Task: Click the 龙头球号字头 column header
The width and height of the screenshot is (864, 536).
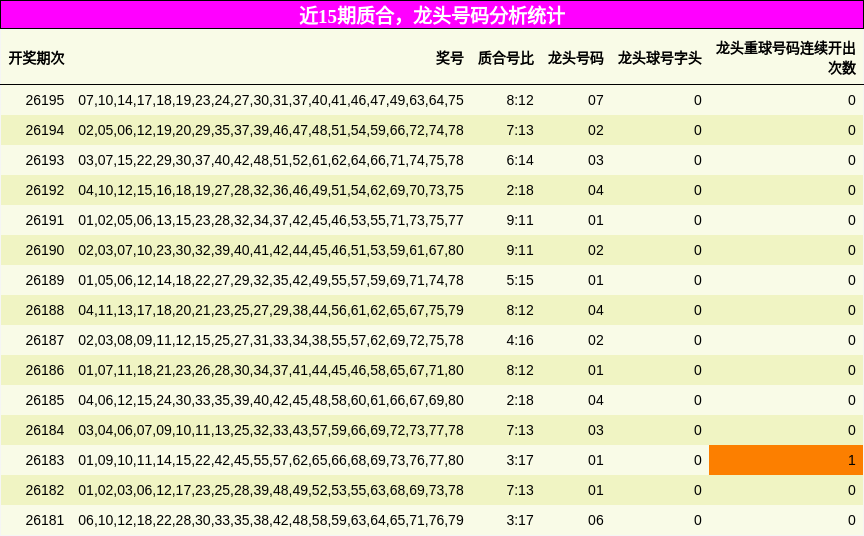Action: [x=660, y=58]
